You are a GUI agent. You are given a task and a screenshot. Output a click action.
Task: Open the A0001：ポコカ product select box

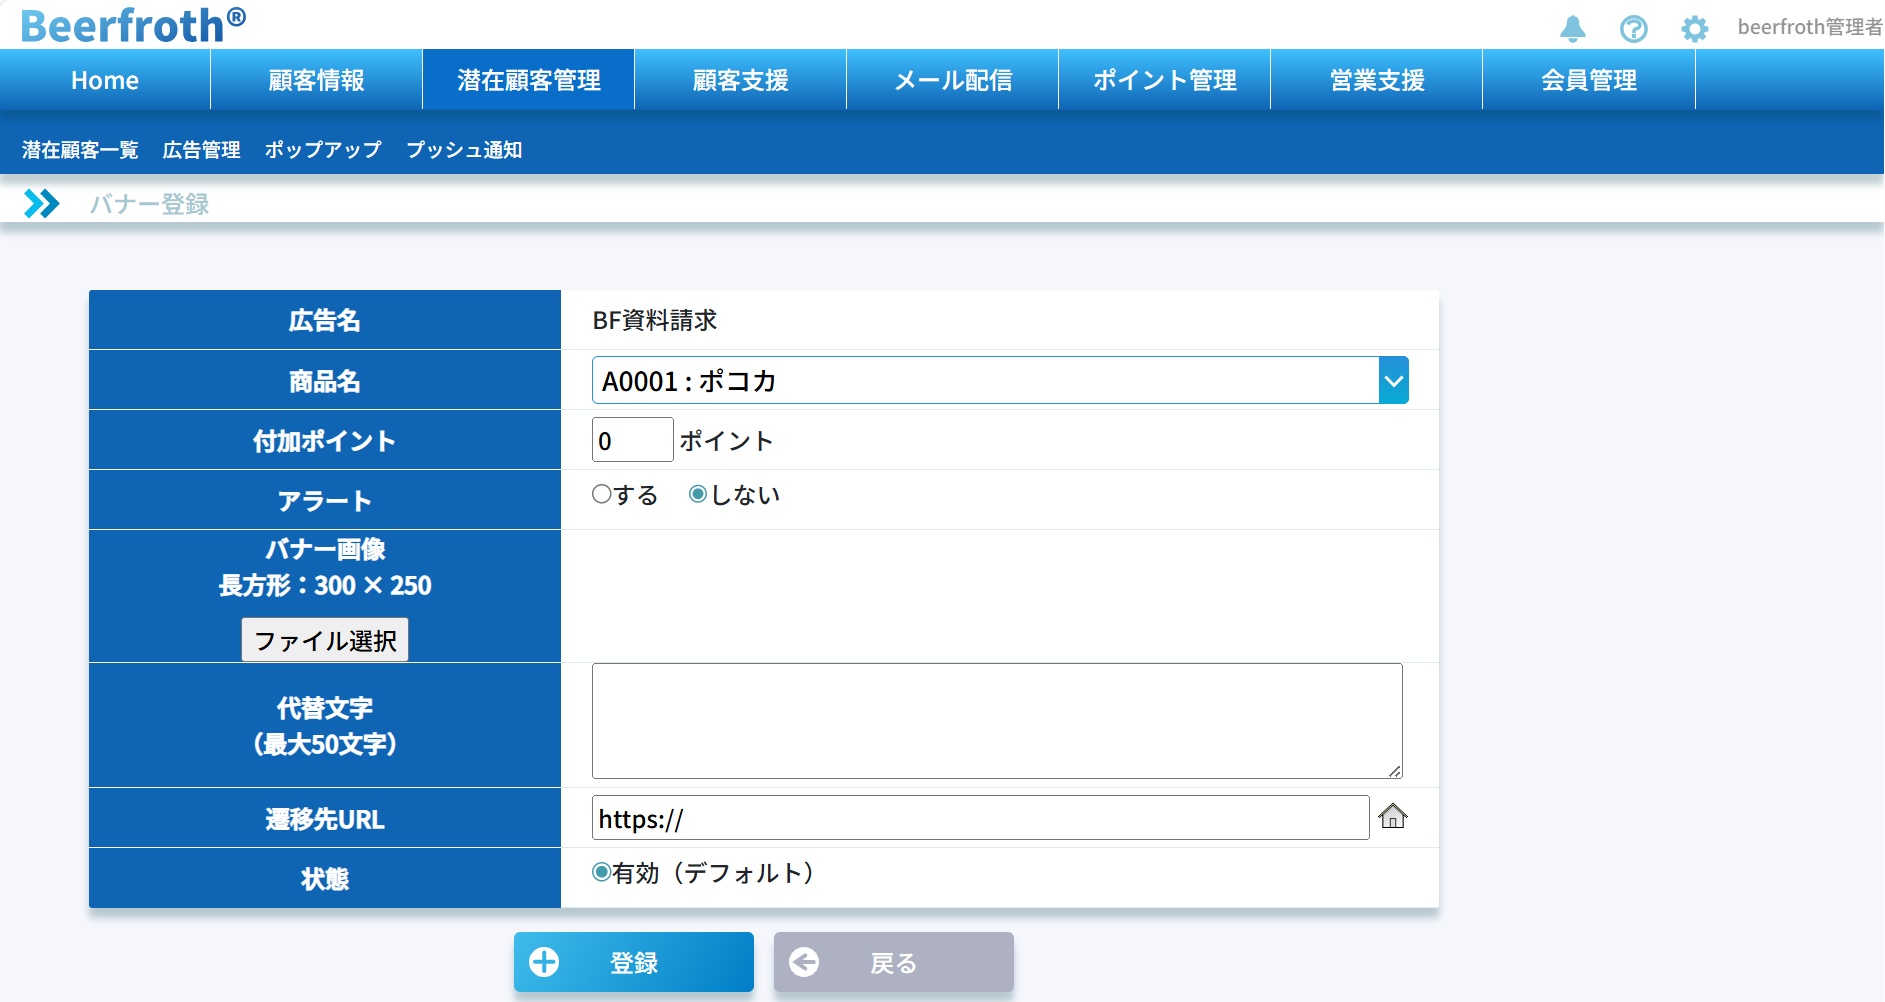(x=984, y=381)
